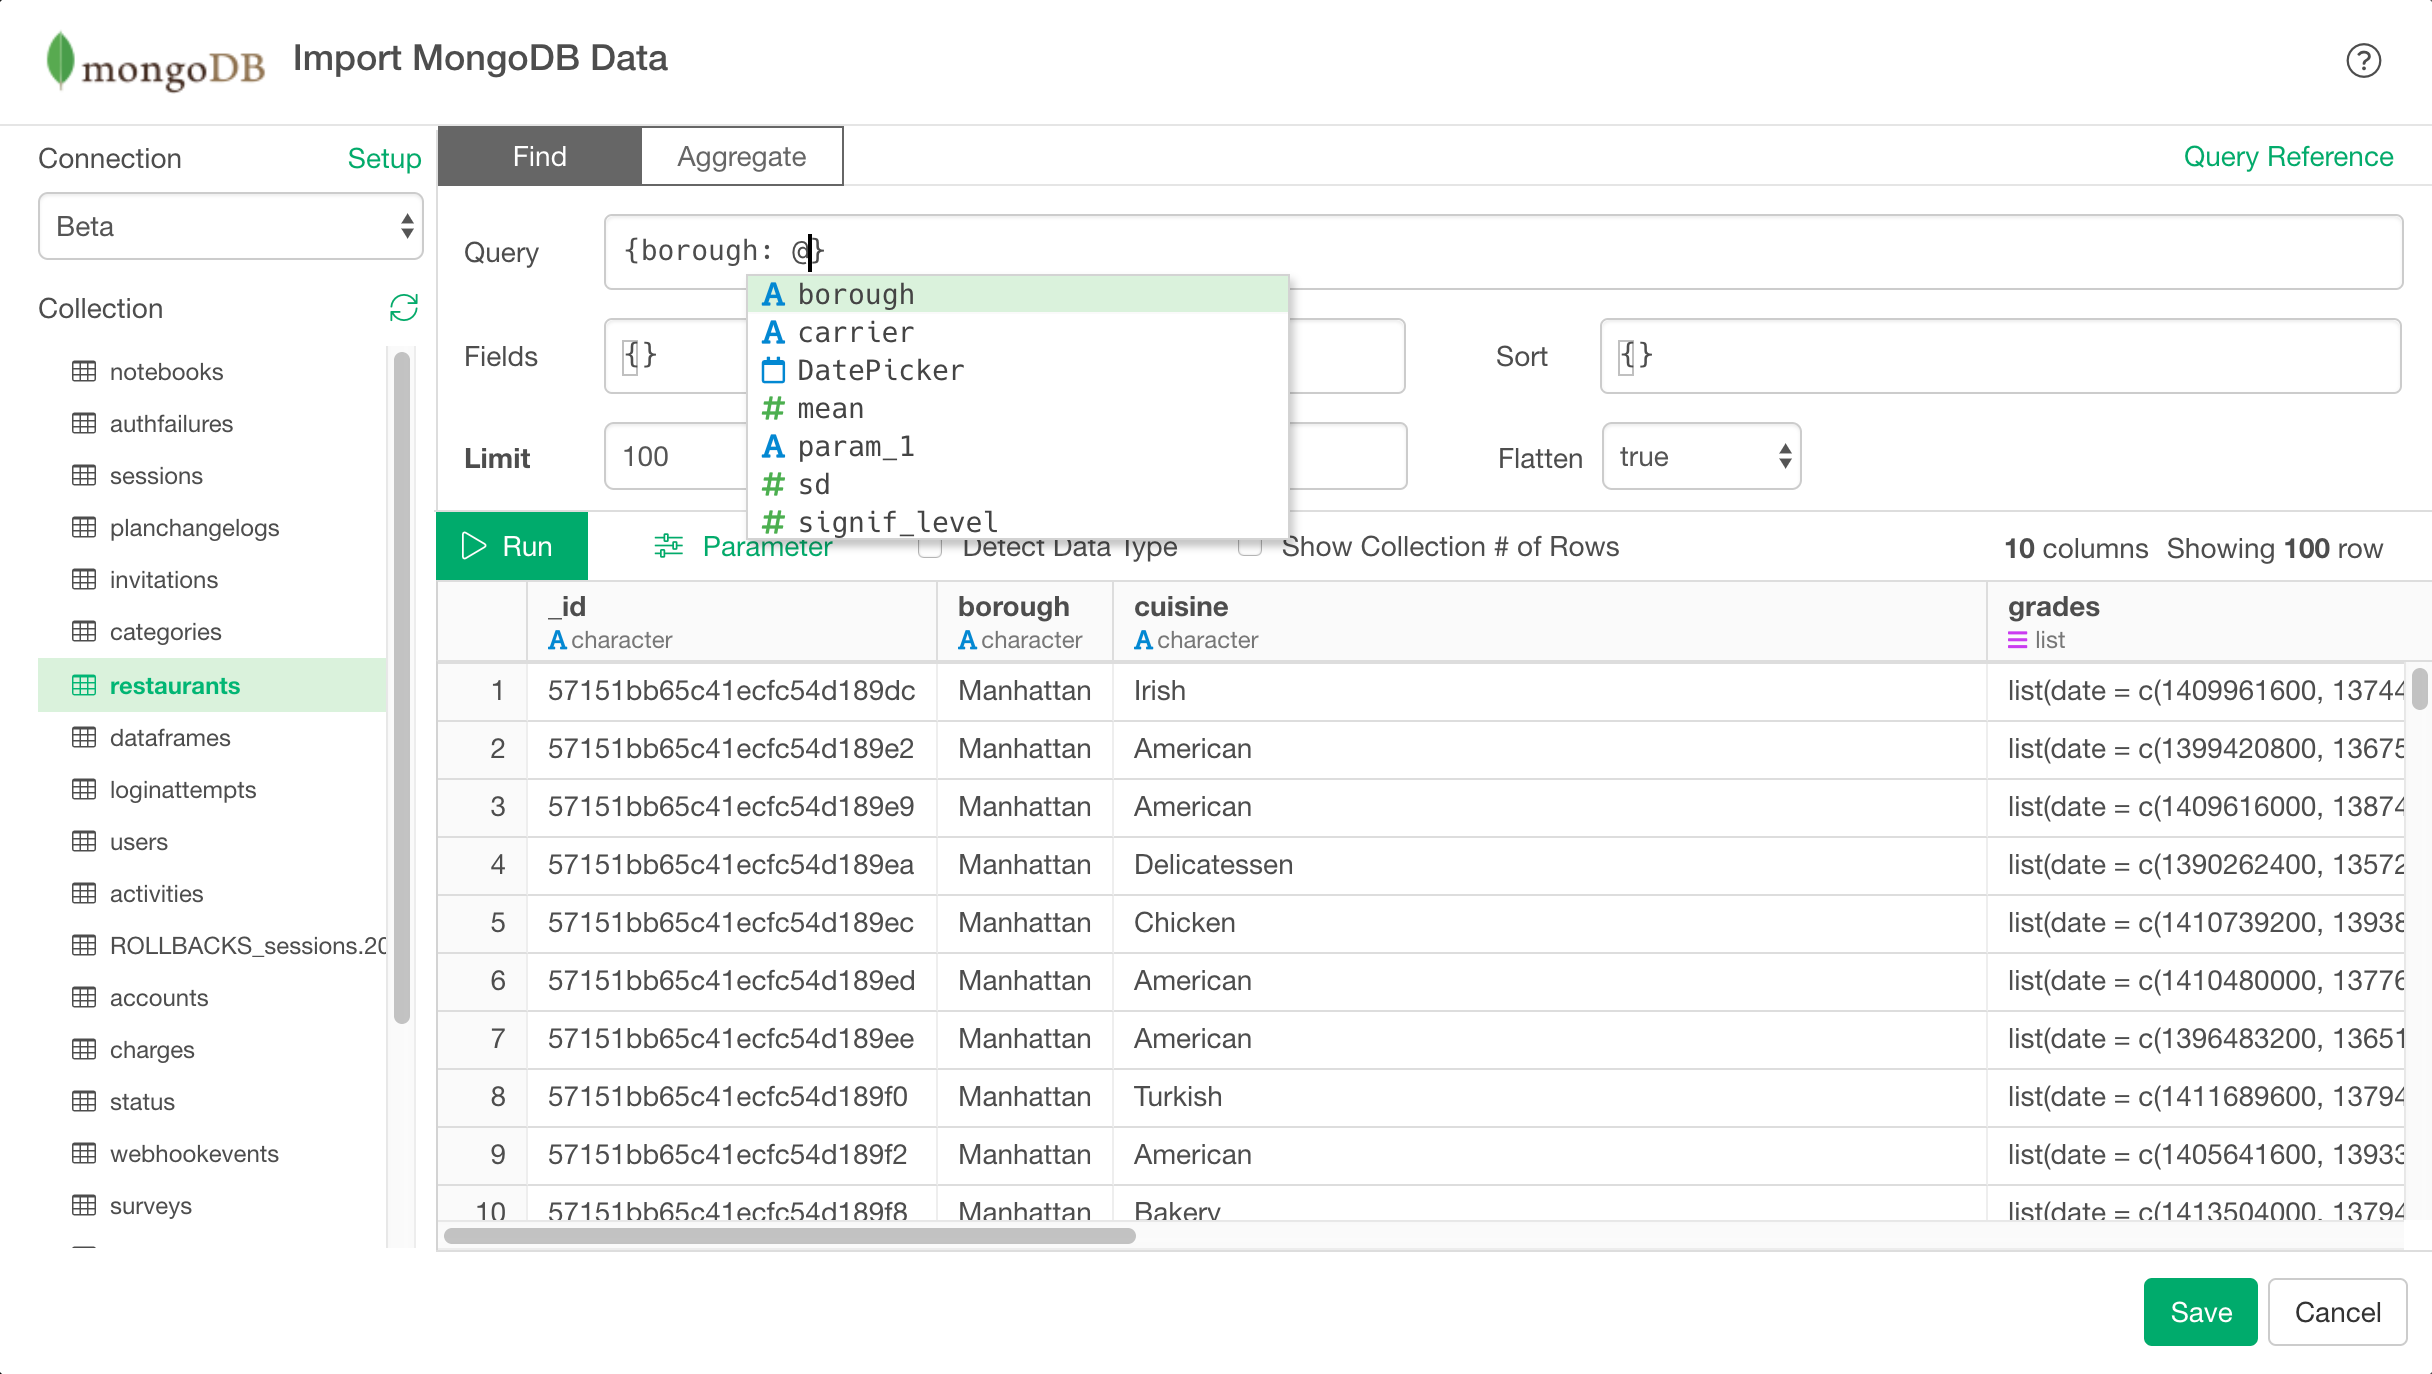Click the notebooks collection table icon

click(x=84, y=371)
